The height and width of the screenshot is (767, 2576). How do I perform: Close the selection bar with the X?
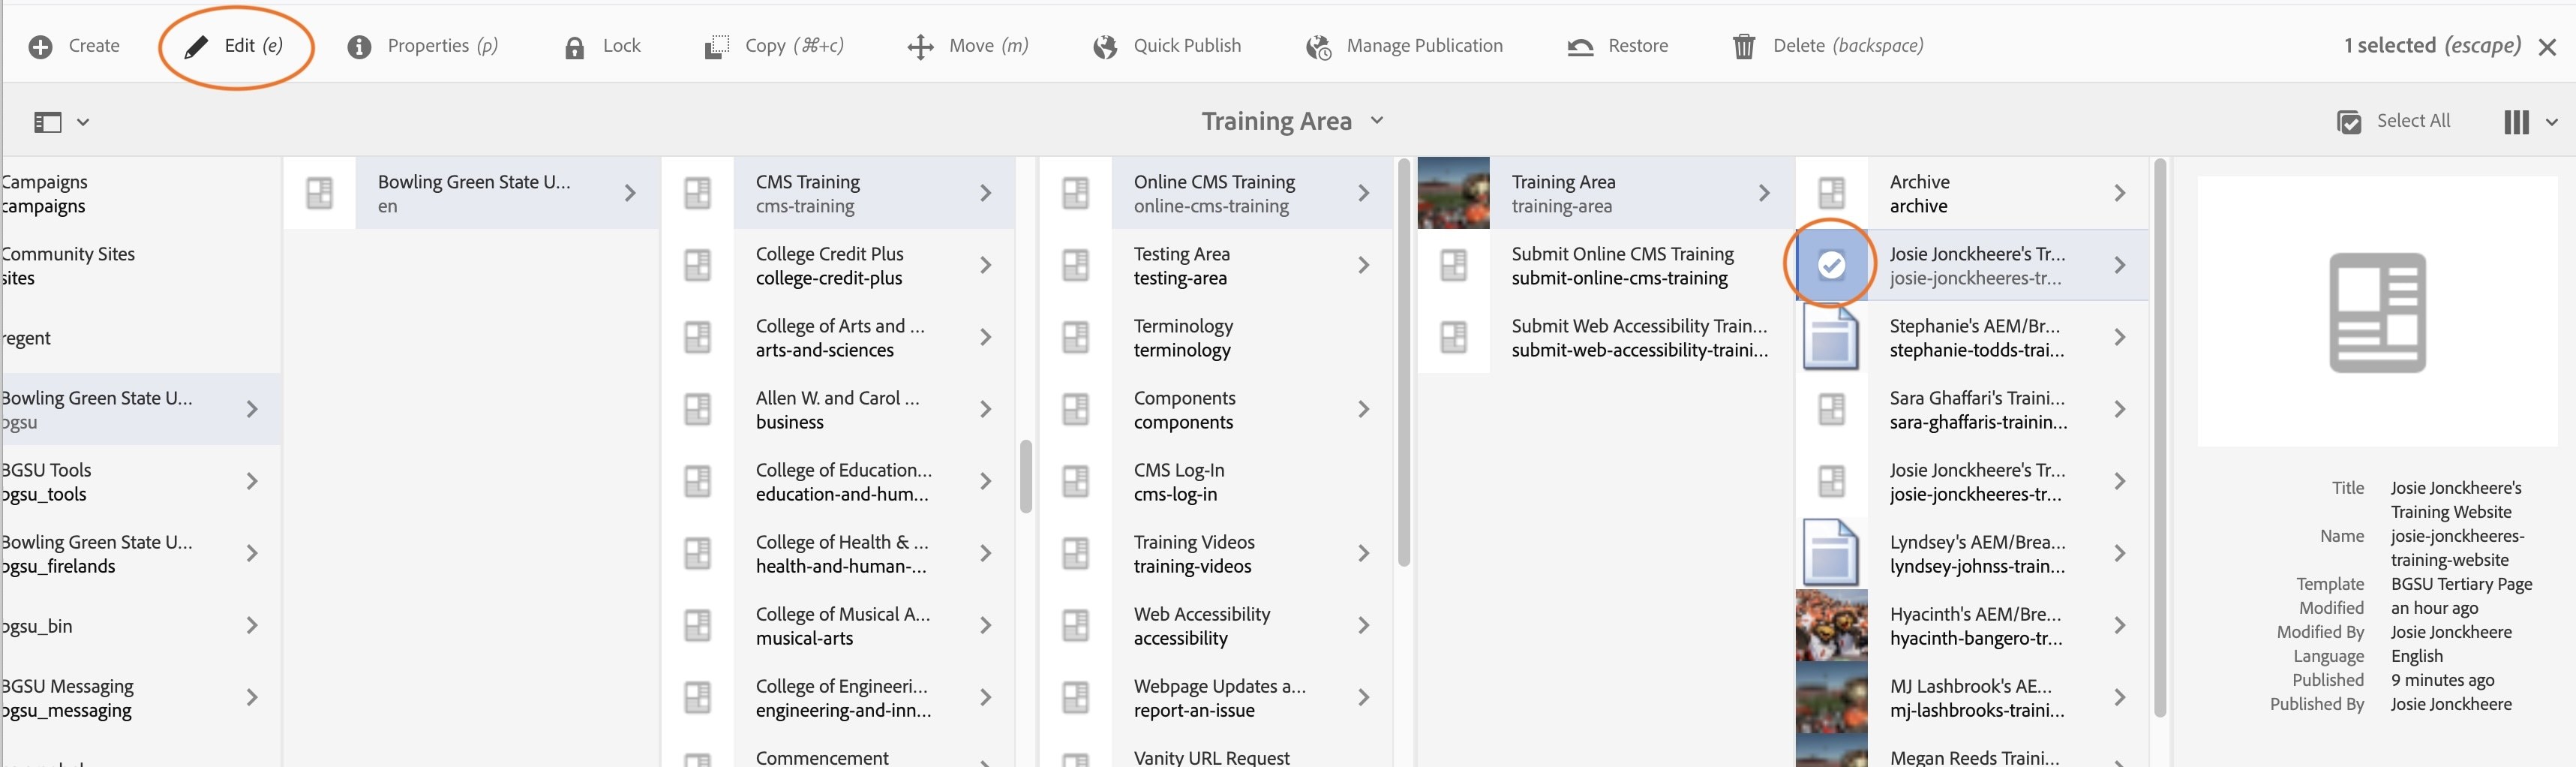(x=2547, y=47)
